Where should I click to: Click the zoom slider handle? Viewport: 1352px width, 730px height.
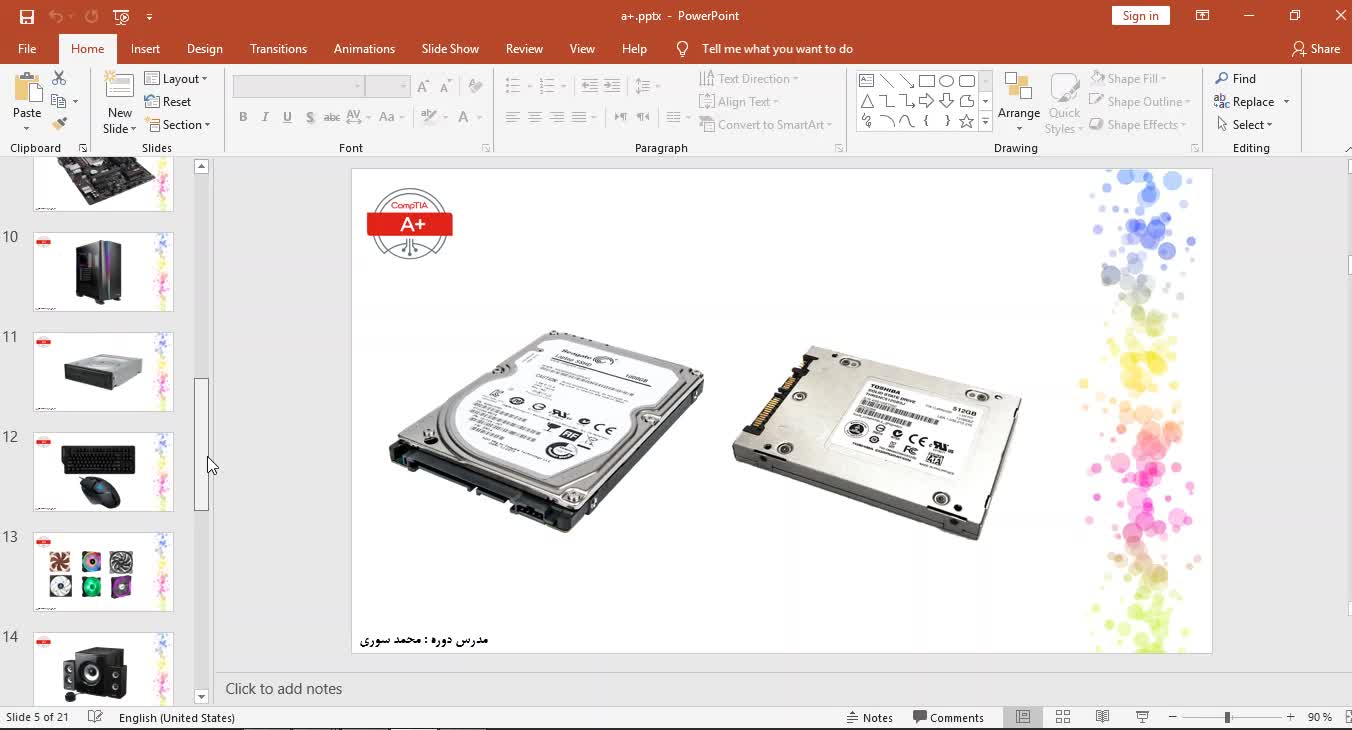(1227, 717)
